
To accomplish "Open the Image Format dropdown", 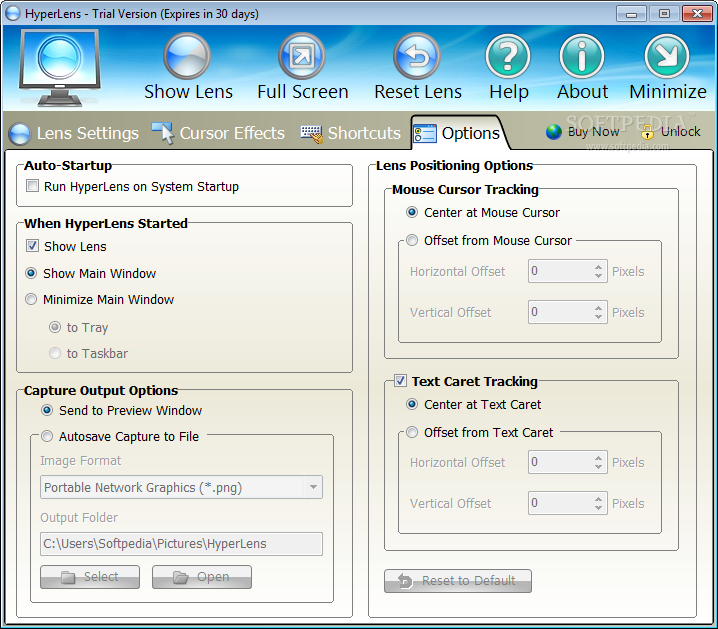I will click(x=181, y=487).
